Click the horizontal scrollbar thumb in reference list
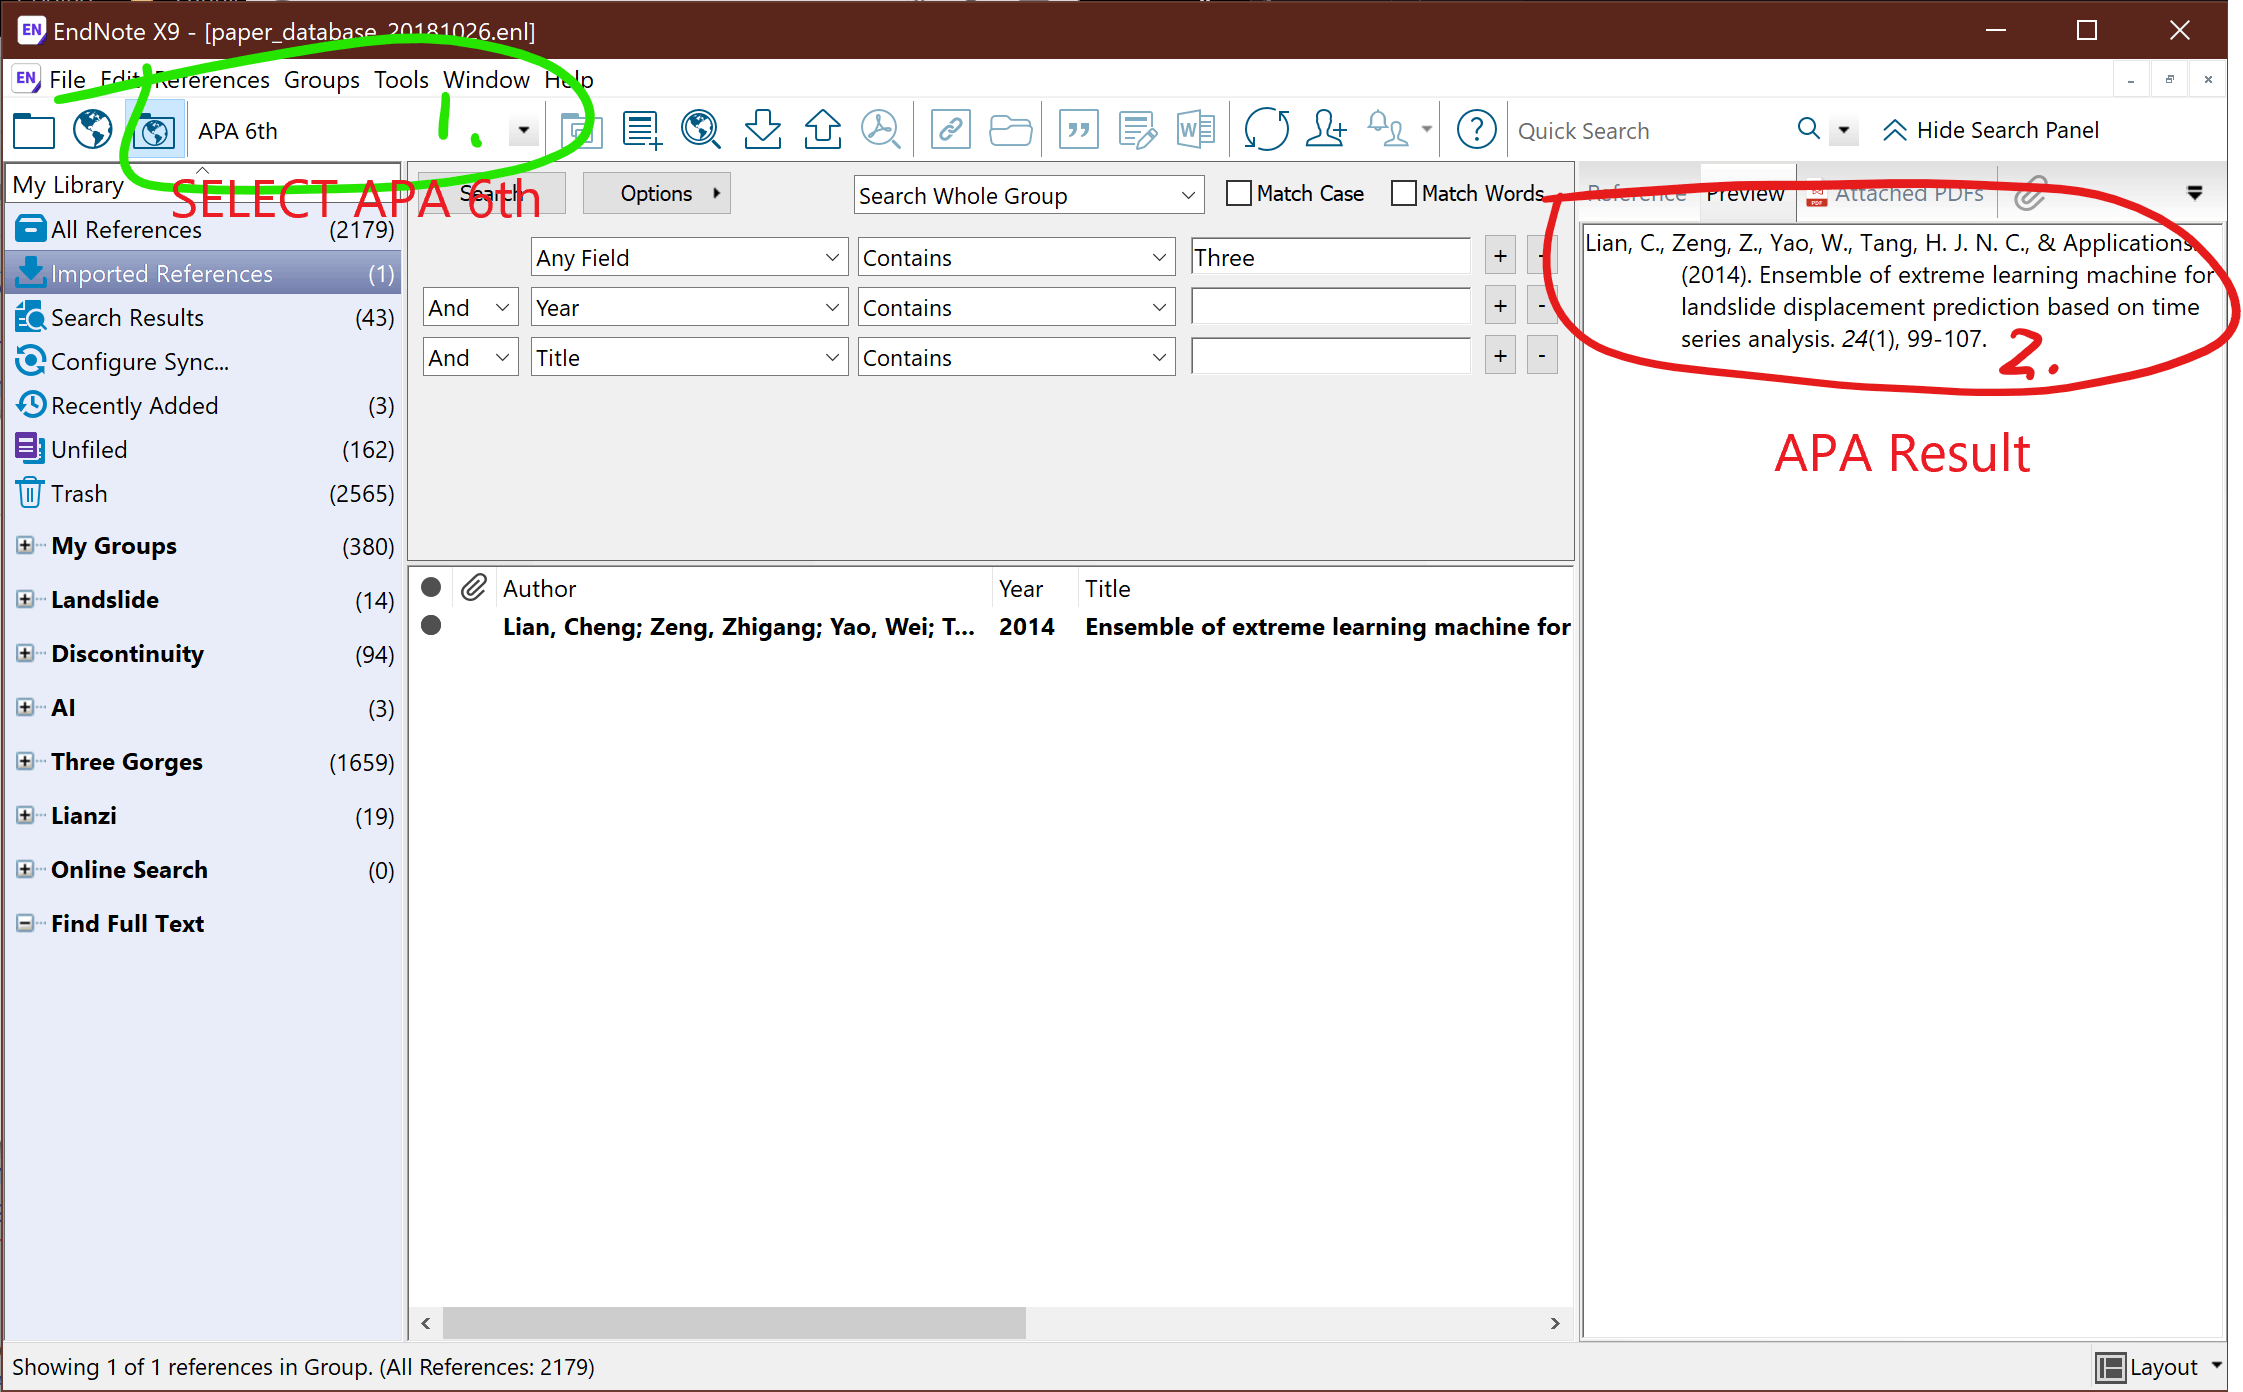The width and height of the screenshot is (2243, 1392). tap(734, 1322)
